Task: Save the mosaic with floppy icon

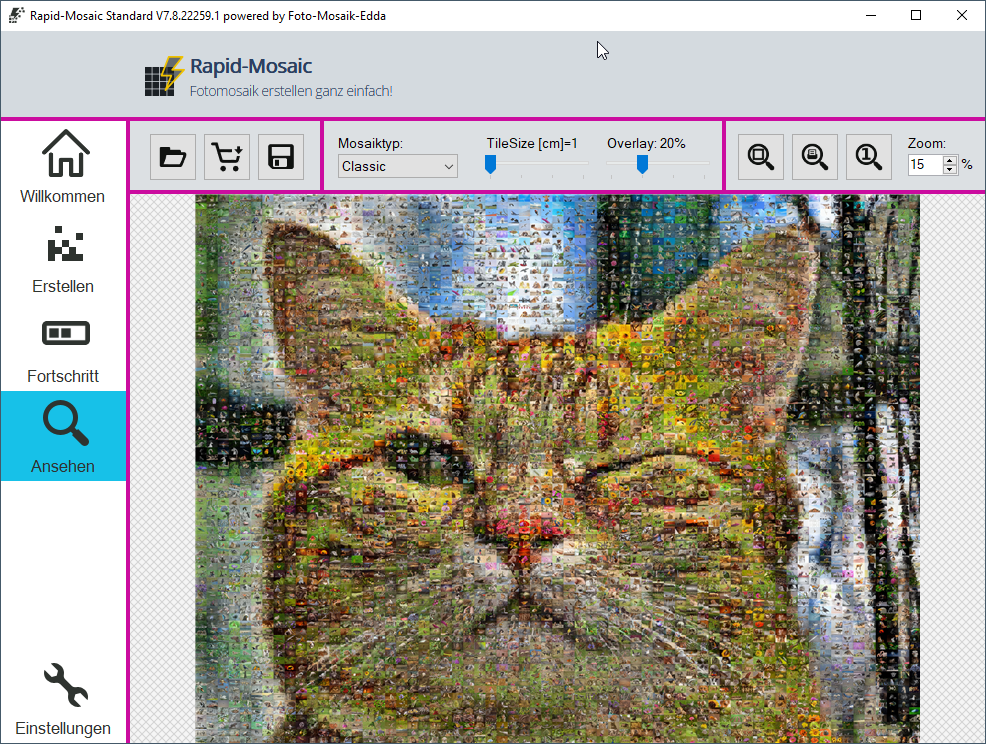Action: point(281,157)
